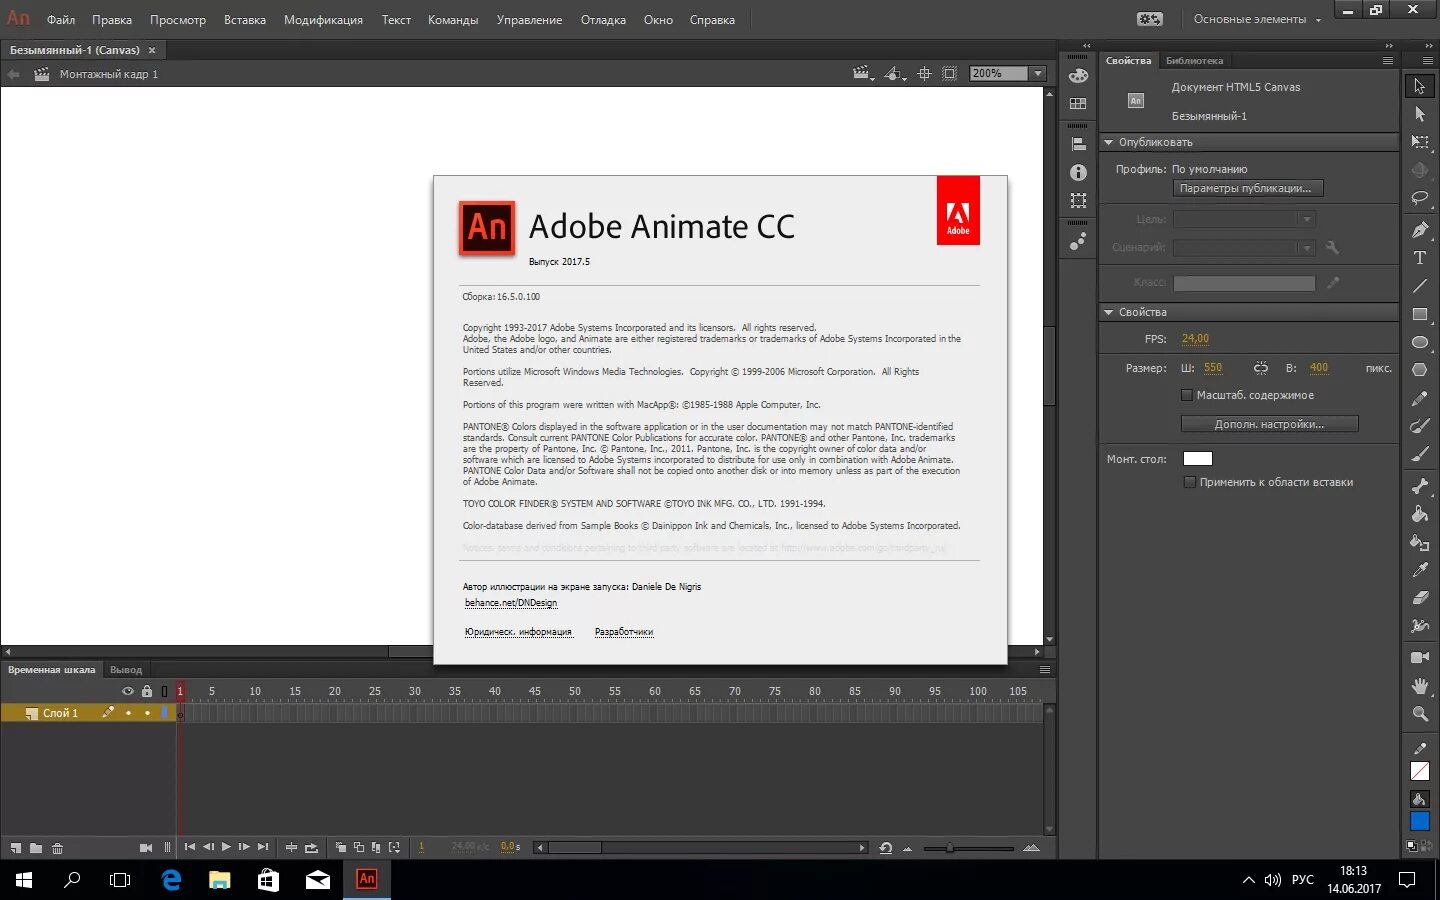Toggle loop playback button

point(311,847)
